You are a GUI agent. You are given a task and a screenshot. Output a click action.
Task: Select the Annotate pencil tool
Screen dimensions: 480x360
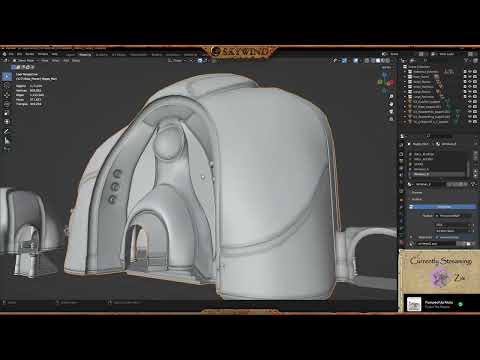pos(7,131)
